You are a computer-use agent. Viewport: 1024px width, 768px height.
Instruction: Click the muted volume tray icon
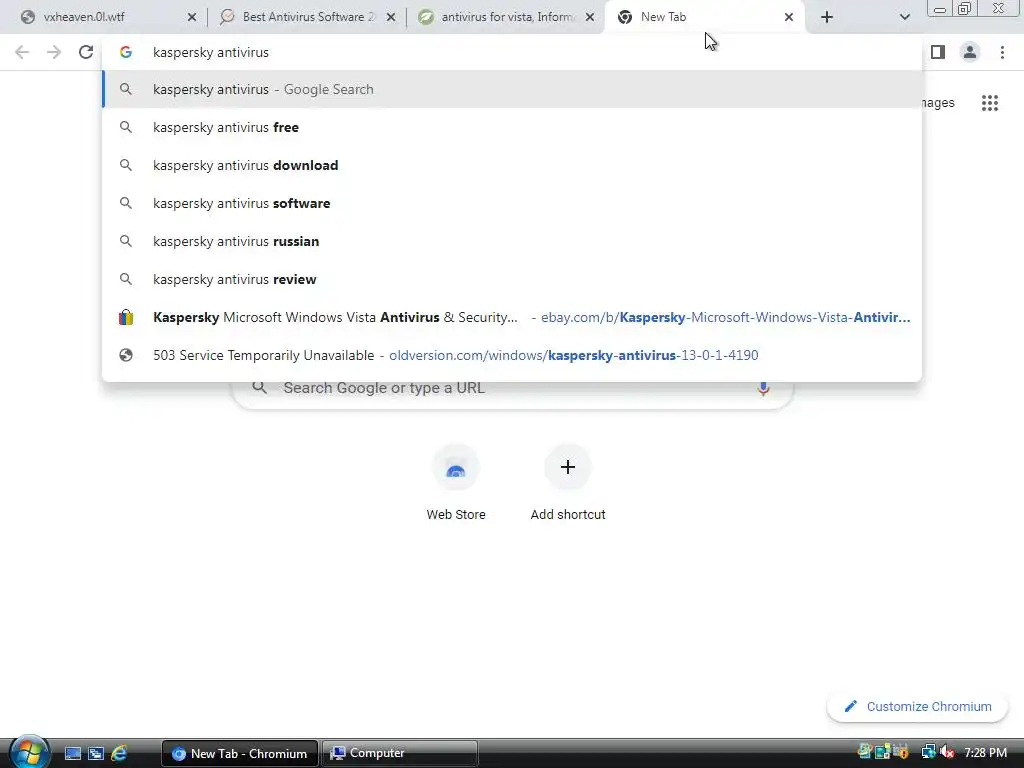coord(948,752)
